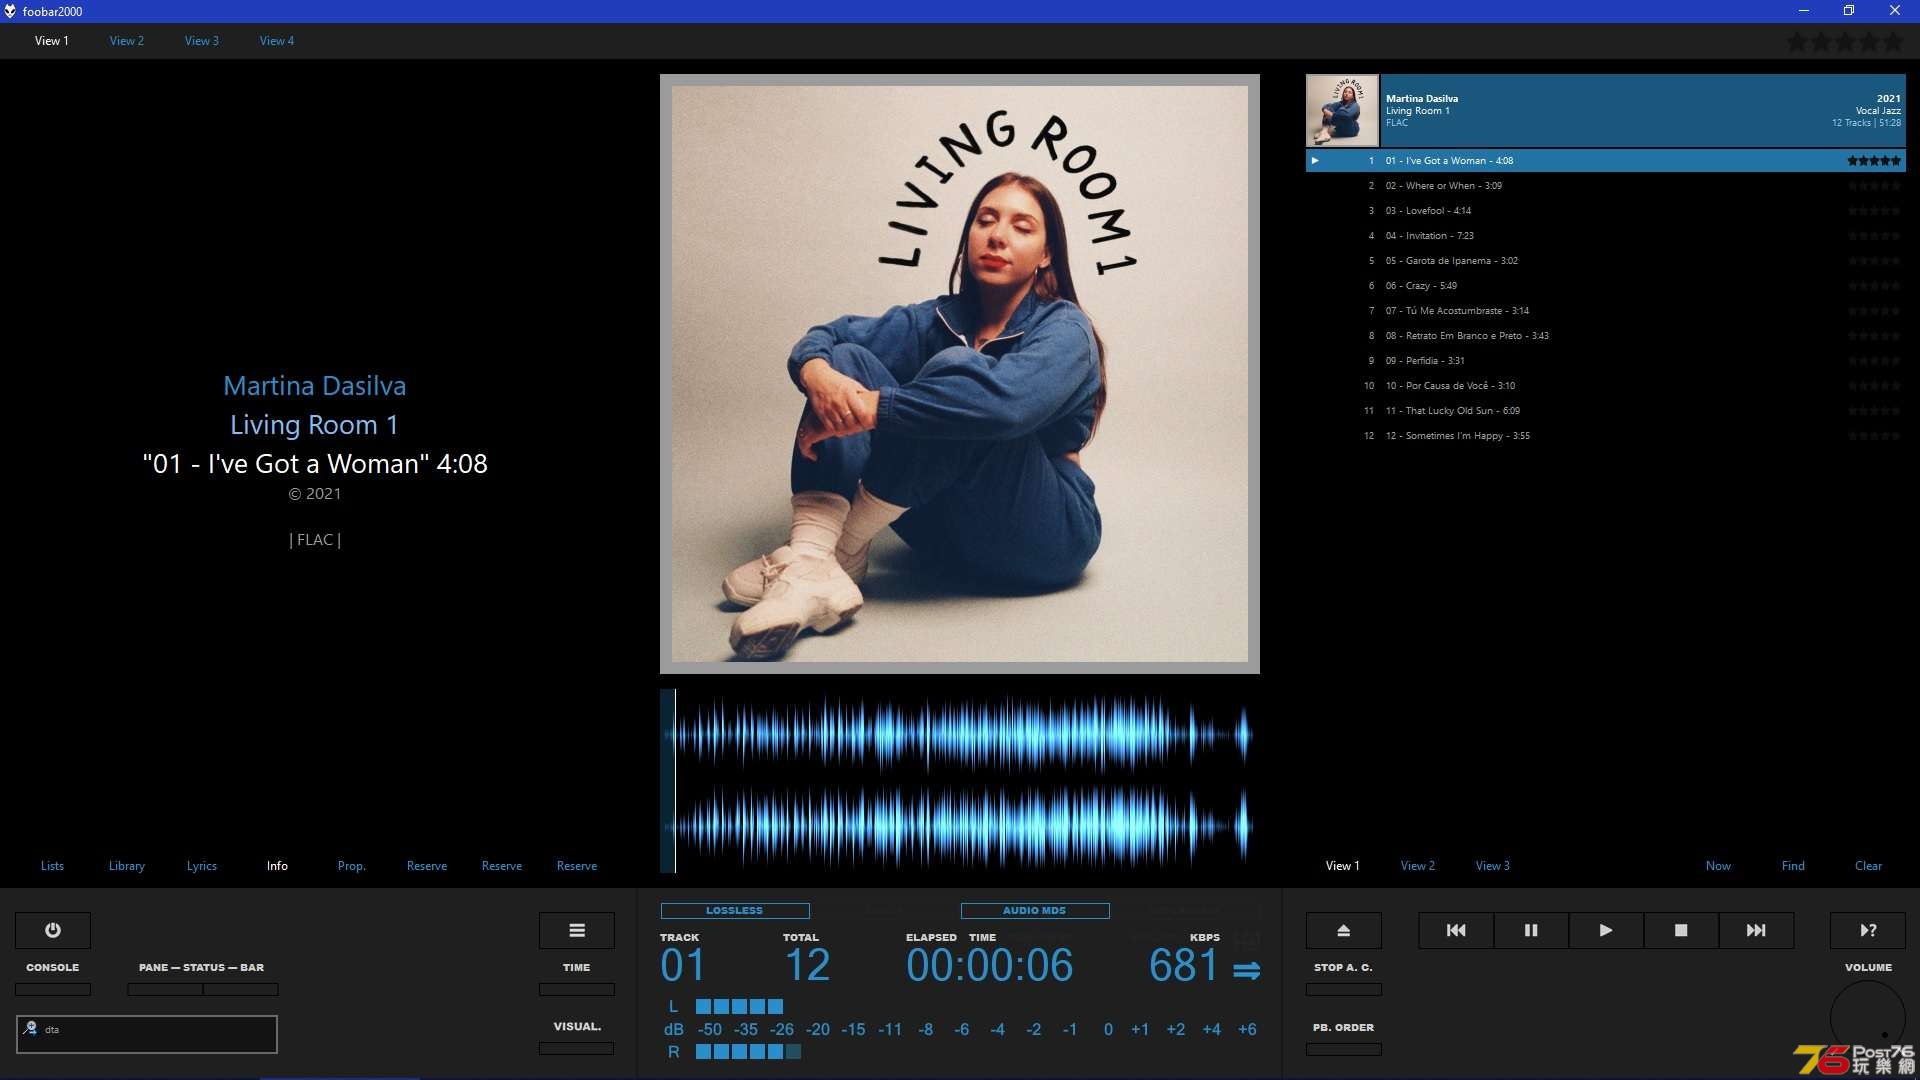Select the Info tab
Image resolution: width=1920 pixels, height=1080 pixels.
tap(277, 866)
